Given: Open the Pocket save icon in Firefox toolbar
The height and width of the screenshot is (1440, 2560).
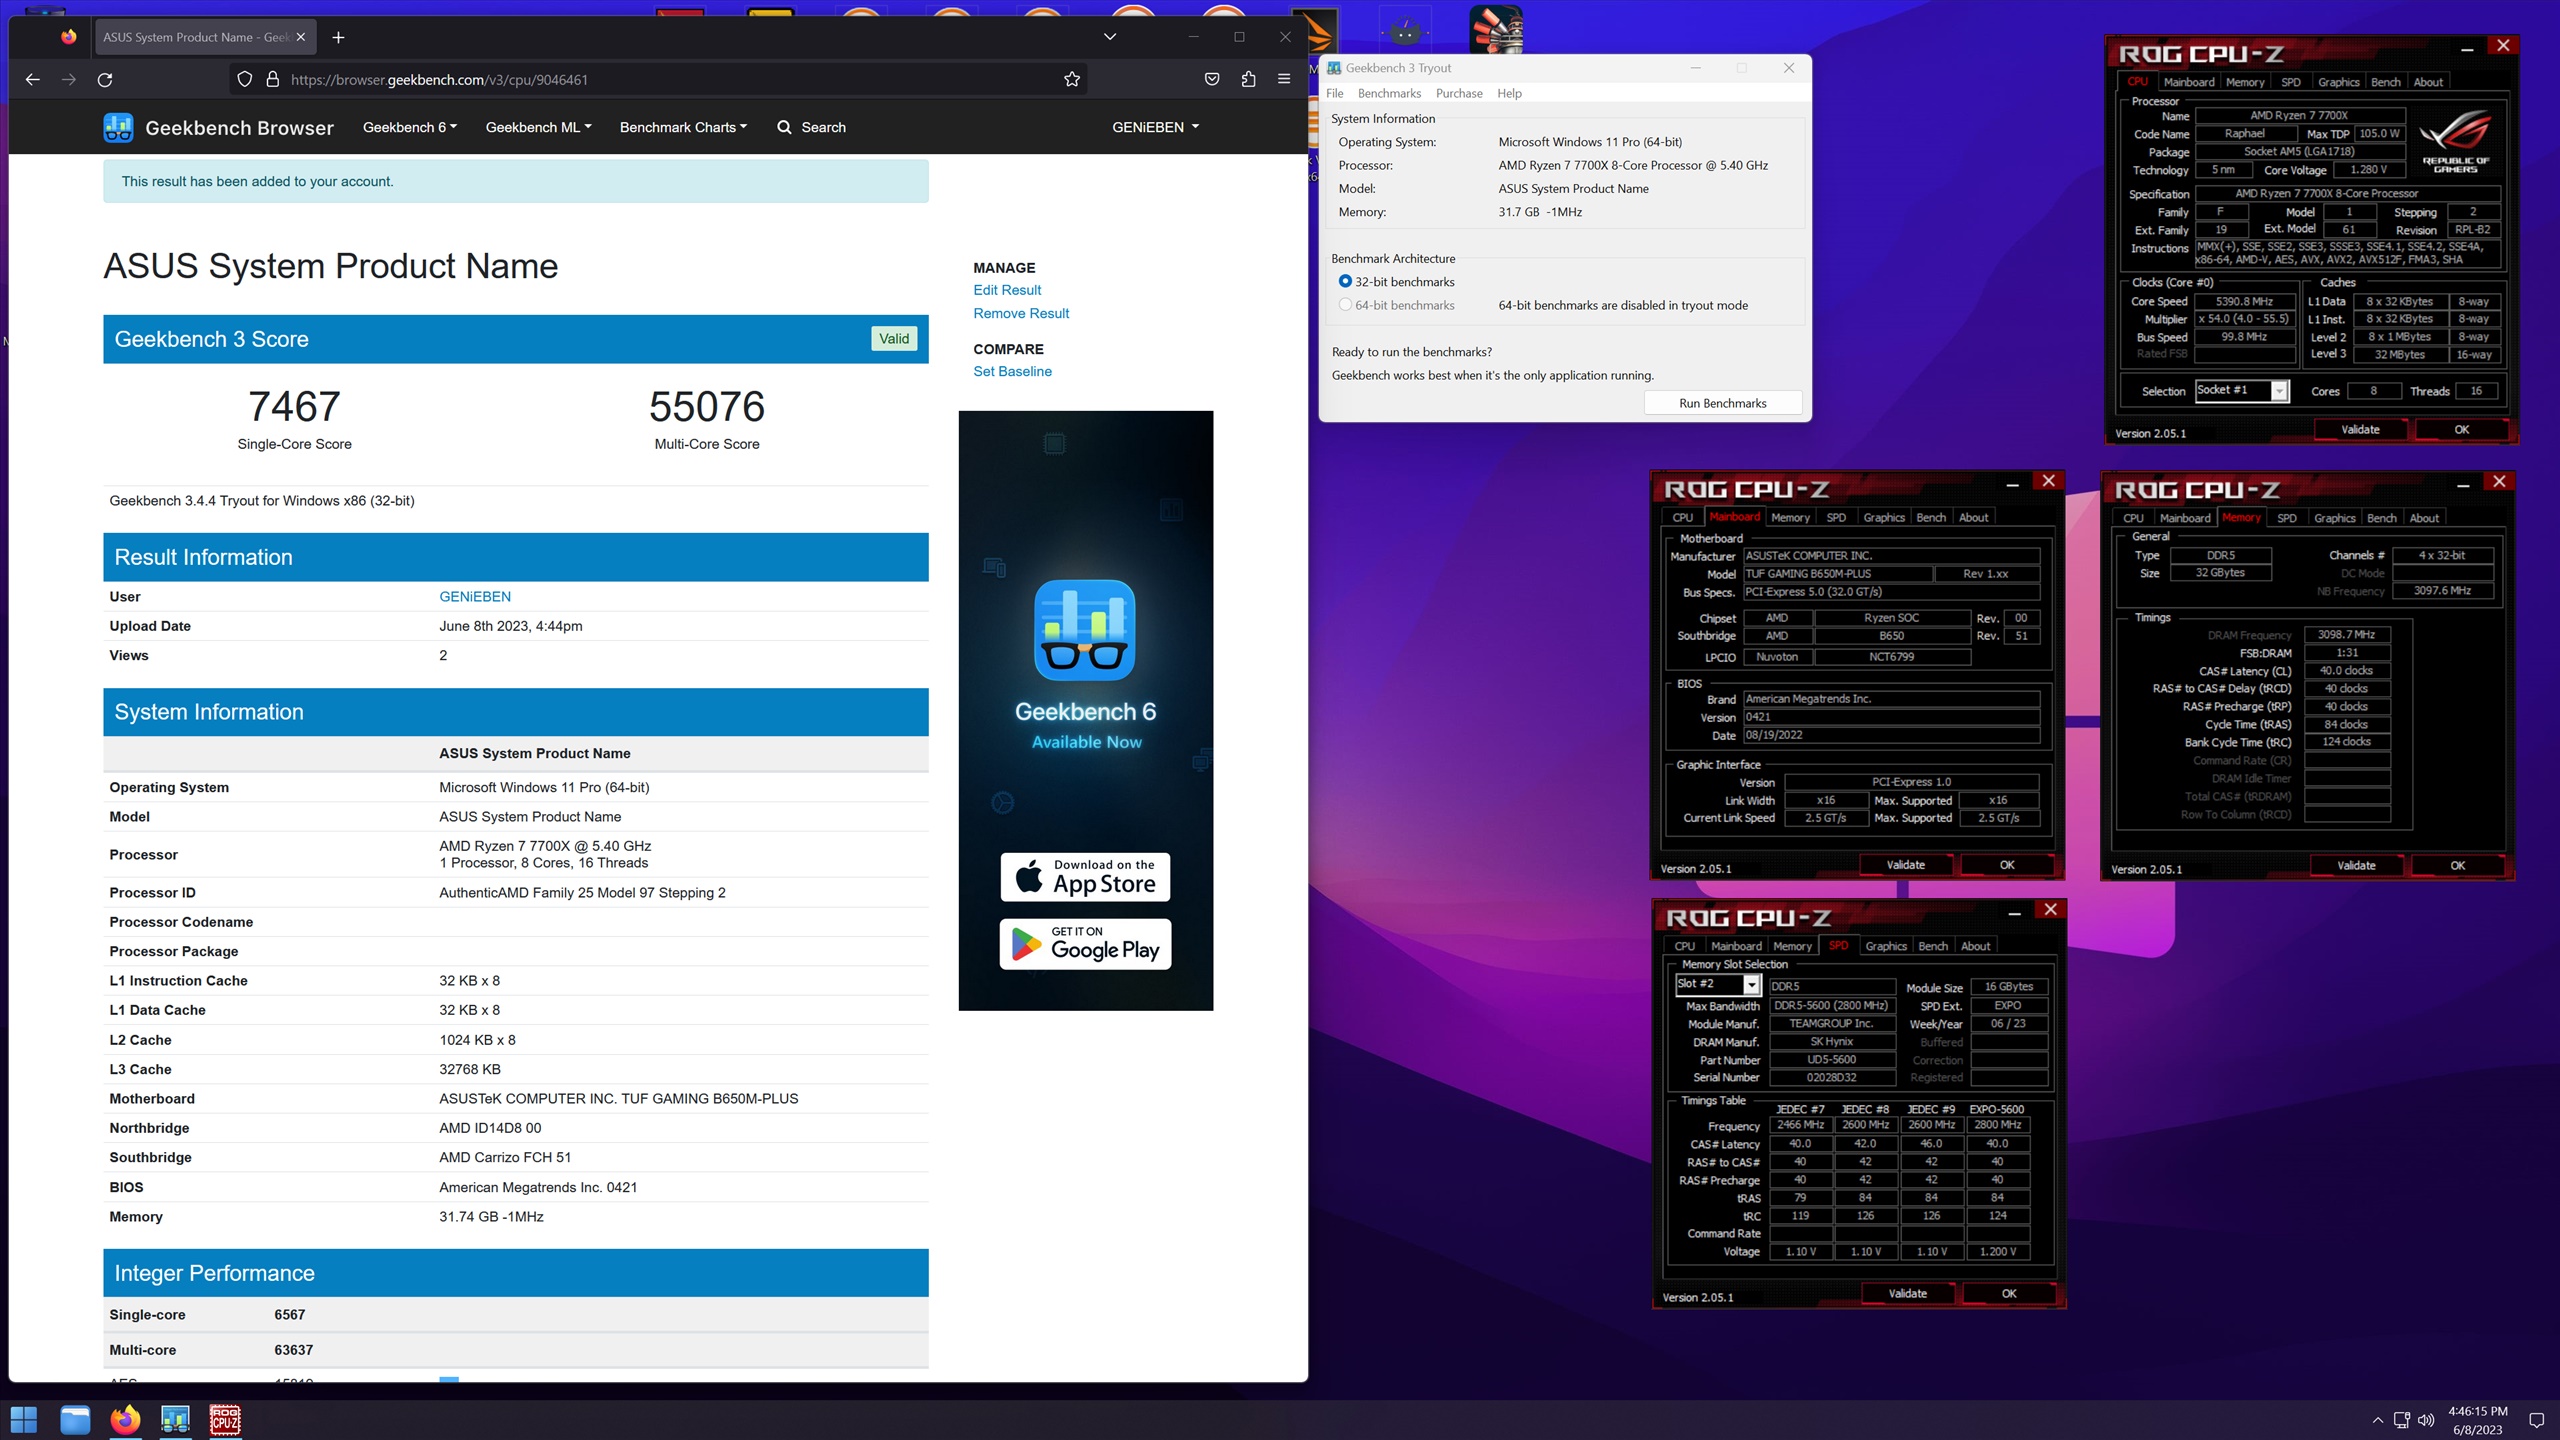Looking at the screenshot, I should pyautogui.click(x=1212, y=80).
